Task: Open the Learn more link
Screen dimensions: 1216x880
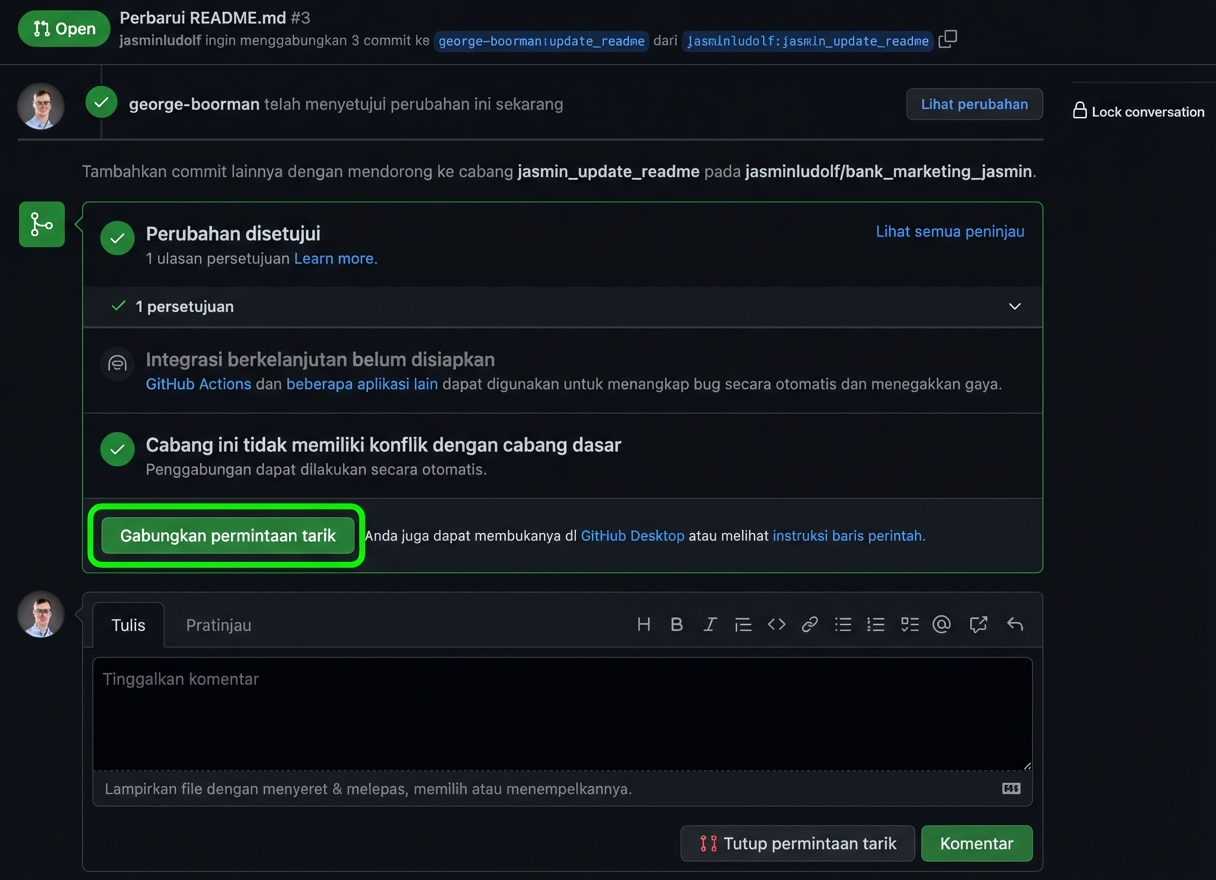Action: click(335, 258)
